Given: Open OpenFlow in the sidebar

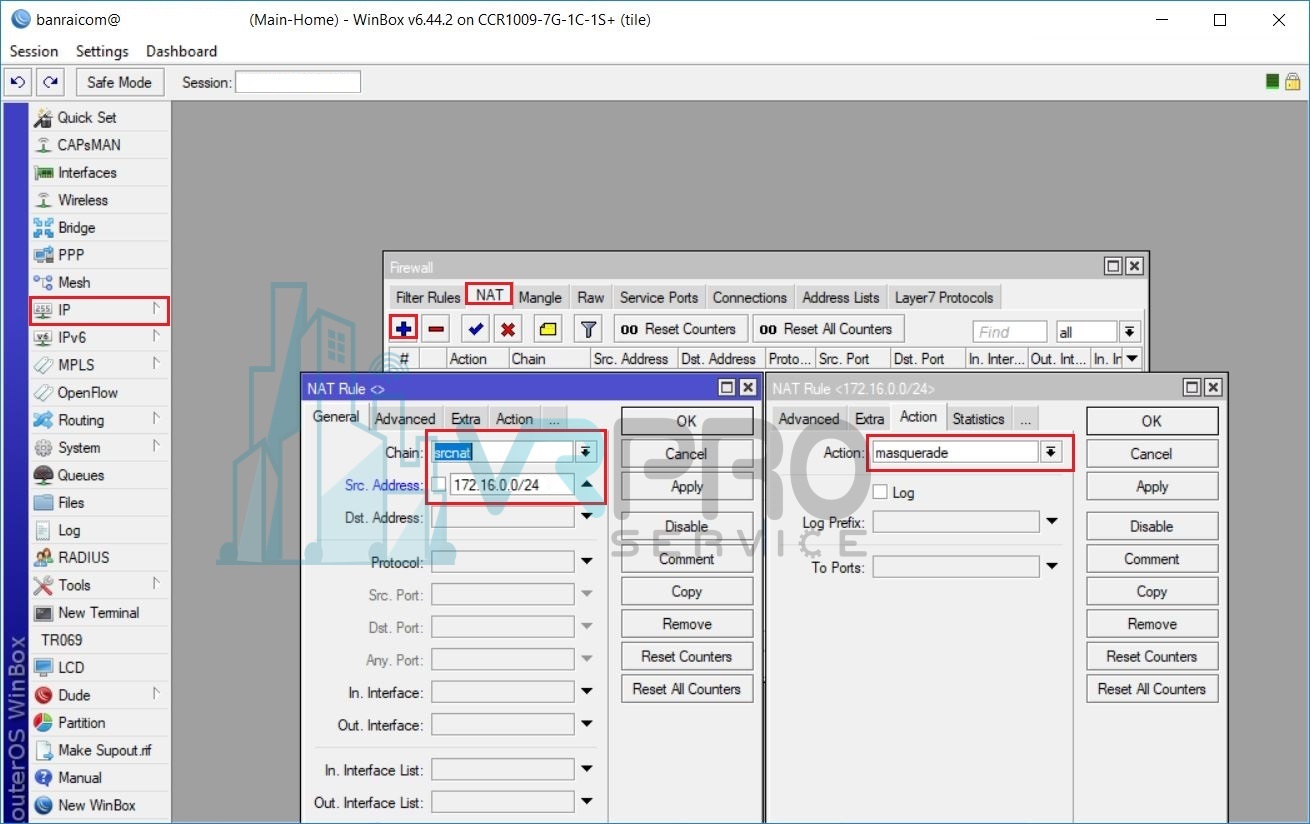Looking at the screenshot, I should click(x=88, y=392).
